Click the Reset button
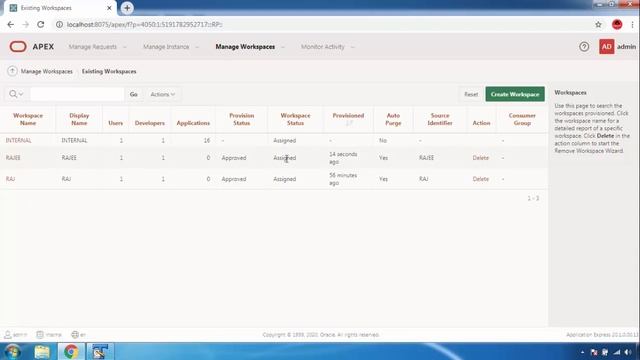Screen dimensions: 640x360 [x=471, y=94]
